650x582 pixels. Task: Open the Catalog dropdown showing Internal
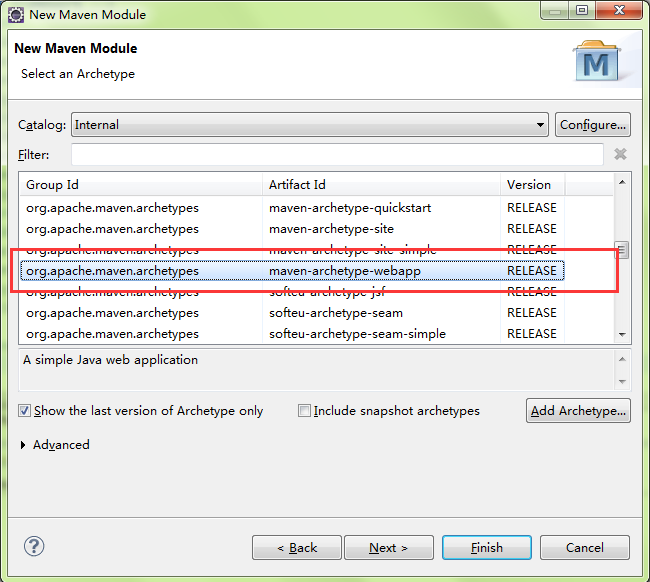point(310,124)
